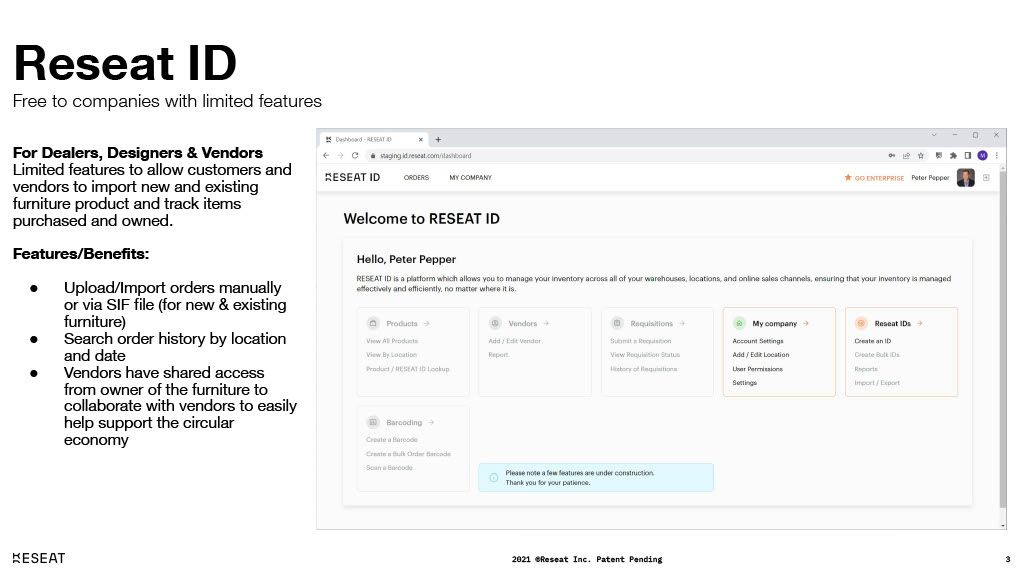This screenshot has width=1024, height=576.
Task: Click the info icon in the notice banner
Action: pos(494,477)
